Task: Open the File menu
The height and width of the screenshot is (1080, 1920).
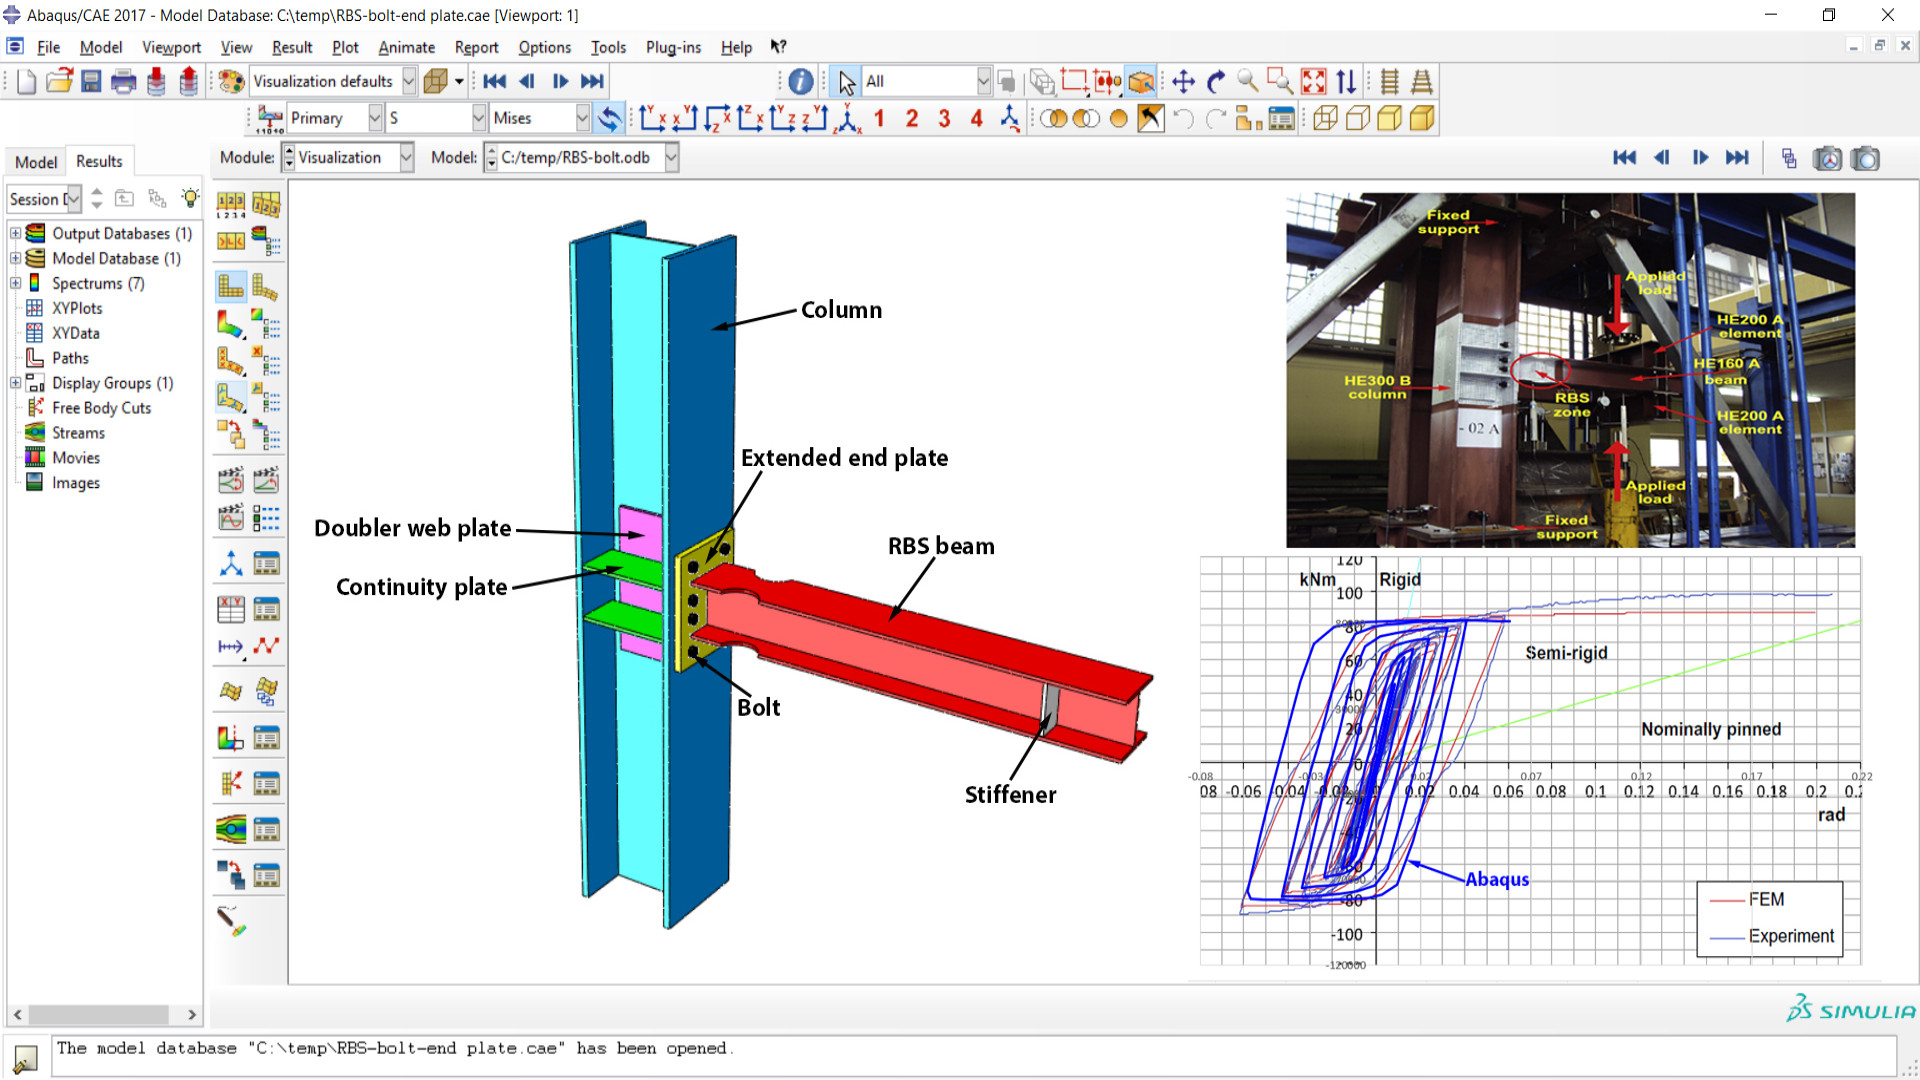Action: (48, 47)
